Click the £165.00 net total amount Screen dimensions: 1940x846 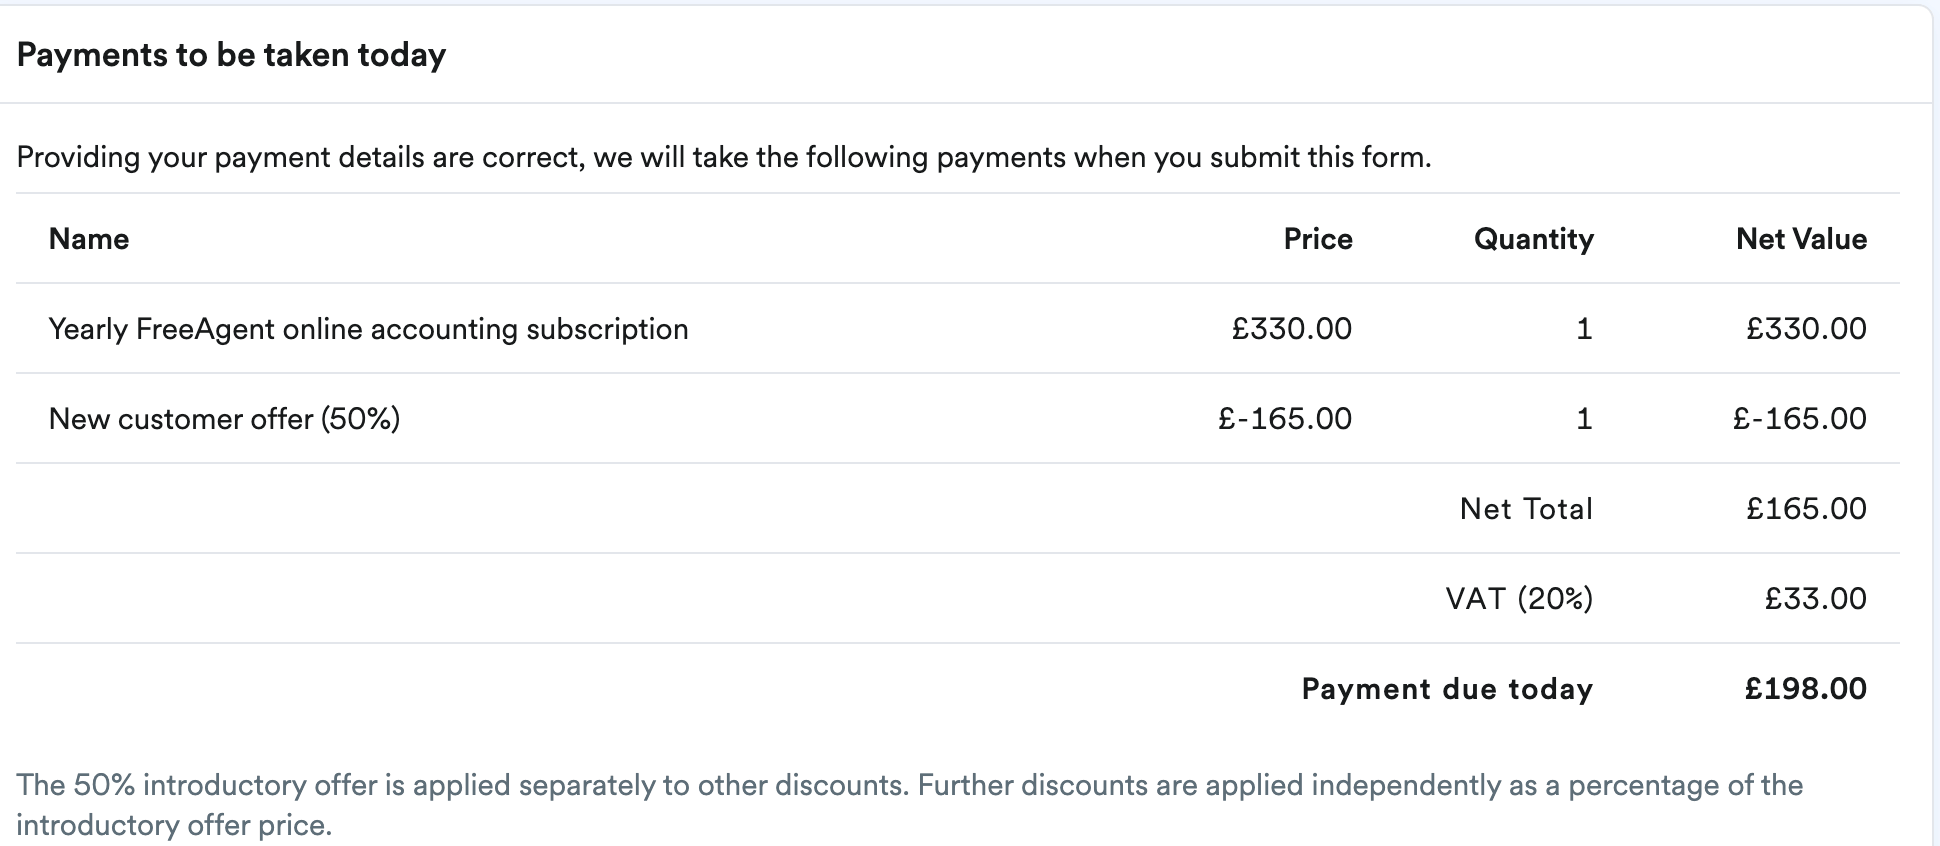pyautogui.click(x=1806, y=509)
